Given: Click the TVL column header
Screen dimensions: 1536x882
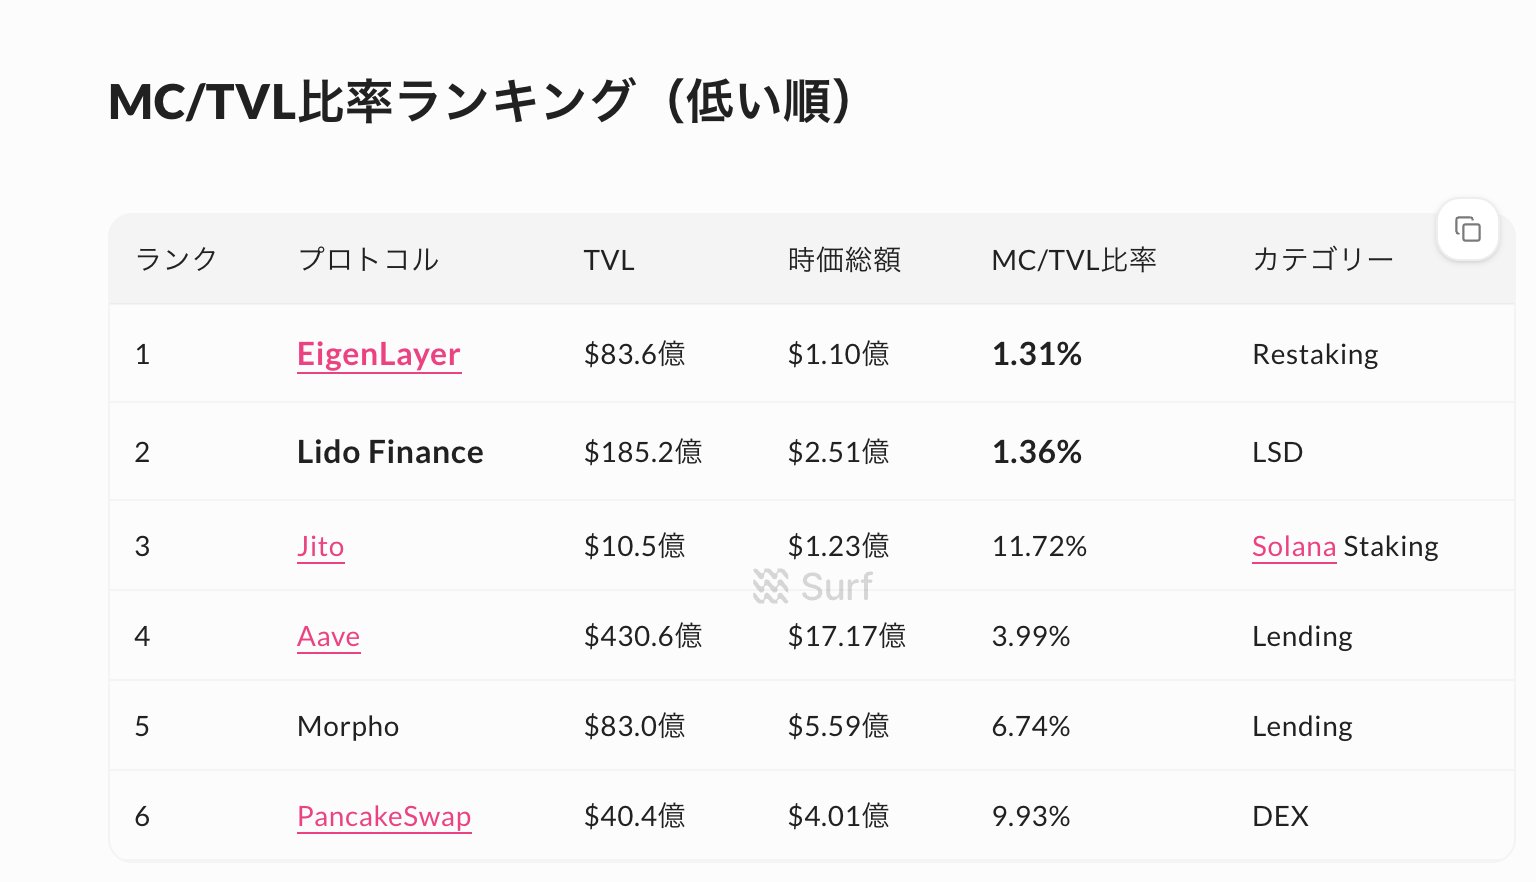Looking at the screenshot, I should 609,260.
